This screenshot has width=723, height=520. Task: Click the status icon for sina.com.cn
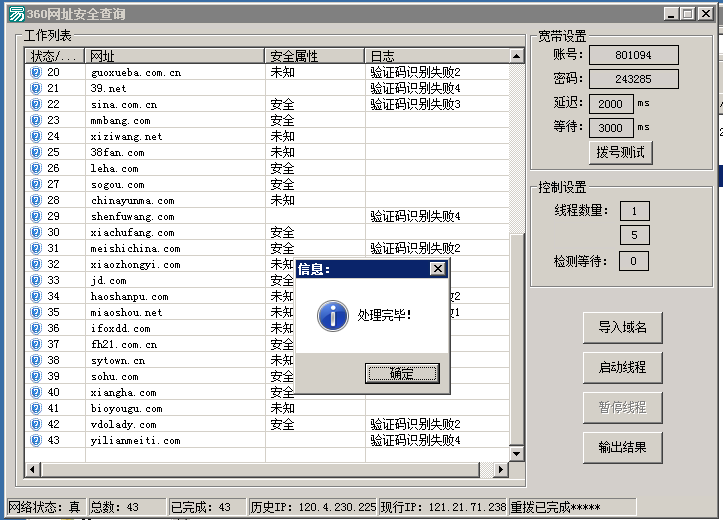coord(36,104)
